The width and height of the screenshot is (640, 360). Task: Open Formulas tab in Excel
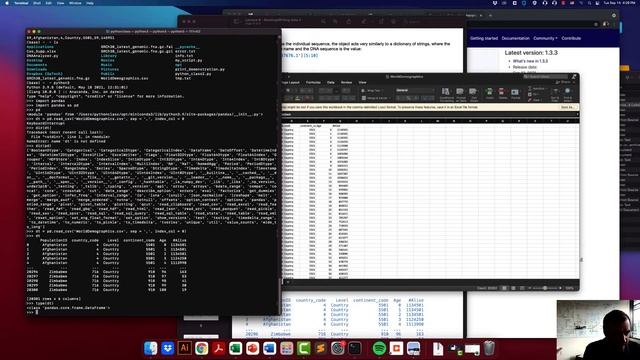tap(313, 82)
